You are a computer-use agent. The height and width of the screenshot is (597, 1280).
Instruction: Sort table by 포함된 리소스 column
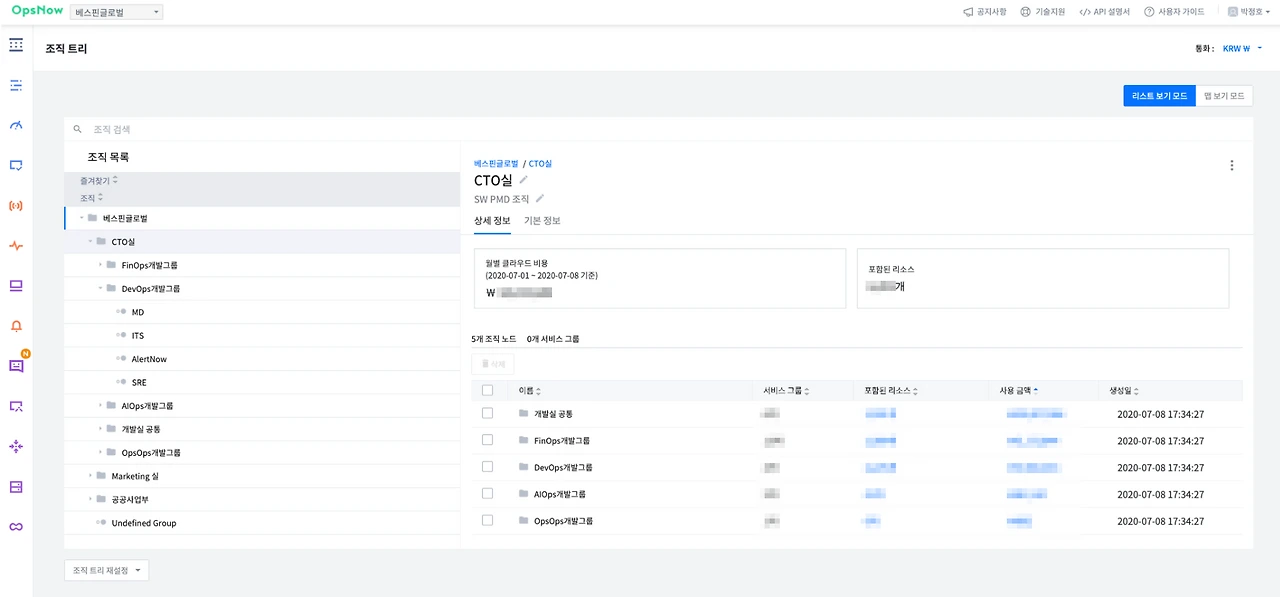point(891,391)
